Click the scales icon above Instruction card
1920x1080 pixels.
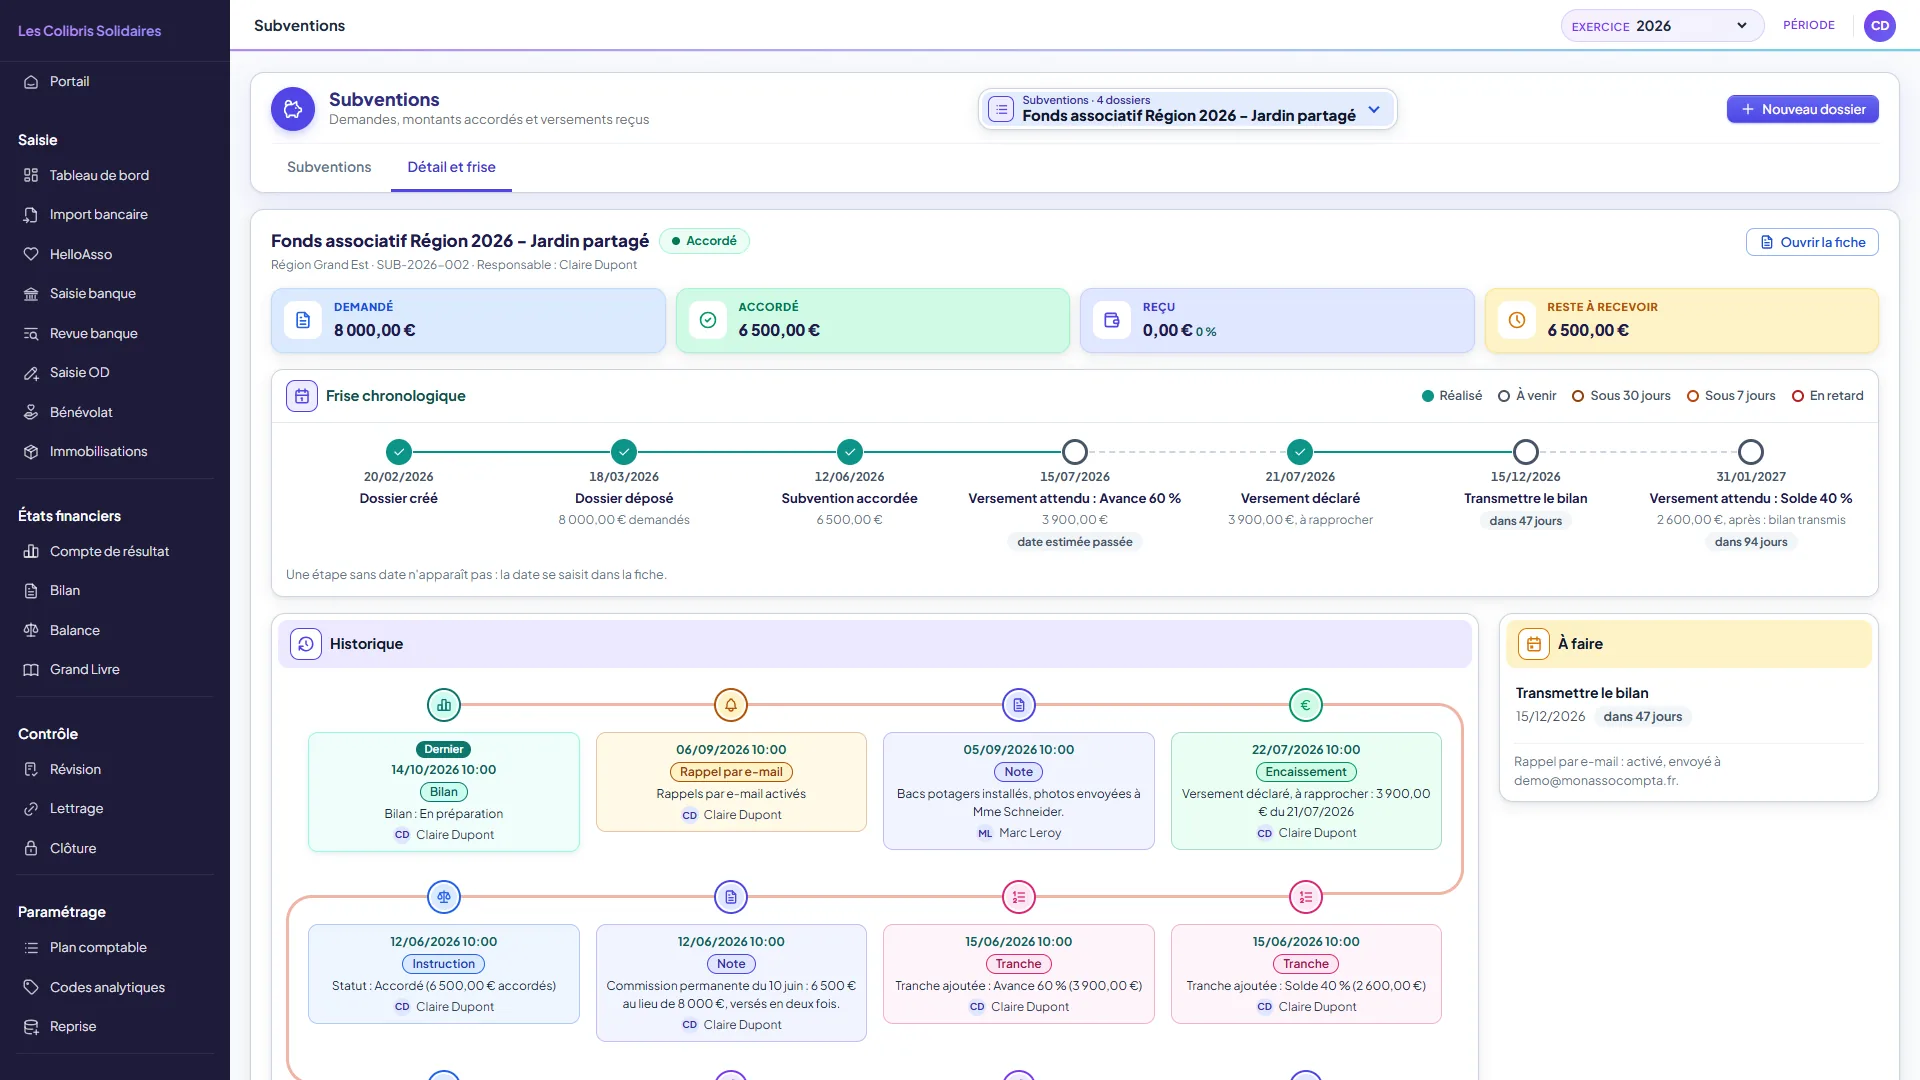[x=444, y=897]
